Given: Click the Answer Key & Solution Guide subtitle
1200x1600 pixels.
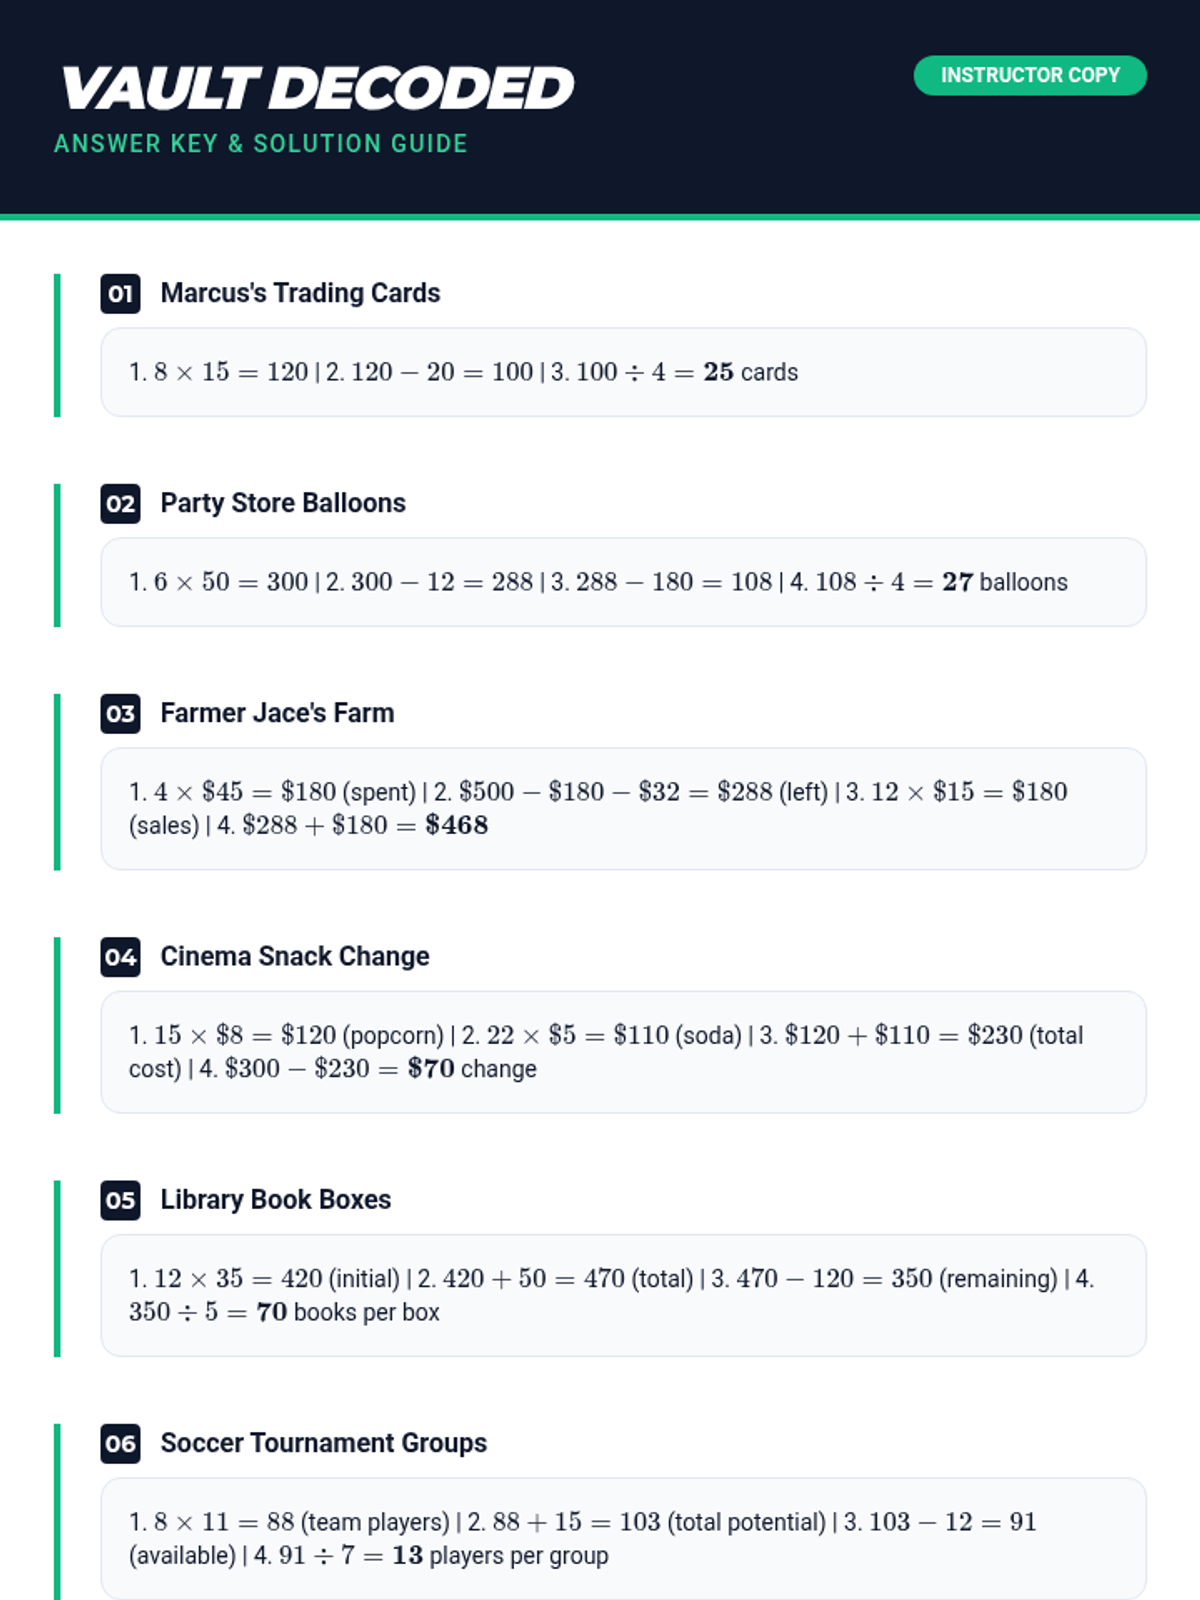Looking at the screenshot, I should pos(260,144).
